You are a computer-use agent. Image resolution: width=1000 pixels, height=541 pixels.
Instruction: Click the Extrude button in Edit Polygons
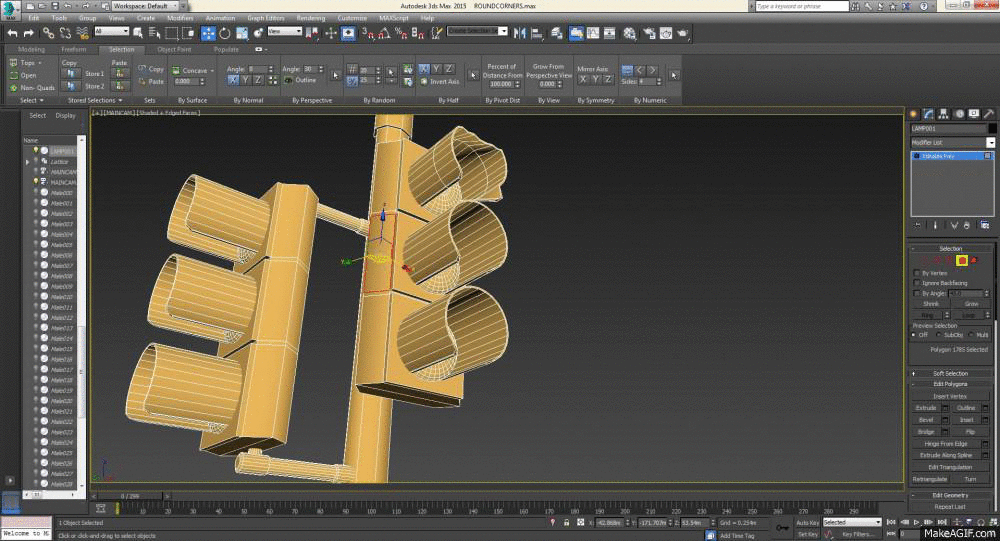pyautogui.click(x=926, y=408)
